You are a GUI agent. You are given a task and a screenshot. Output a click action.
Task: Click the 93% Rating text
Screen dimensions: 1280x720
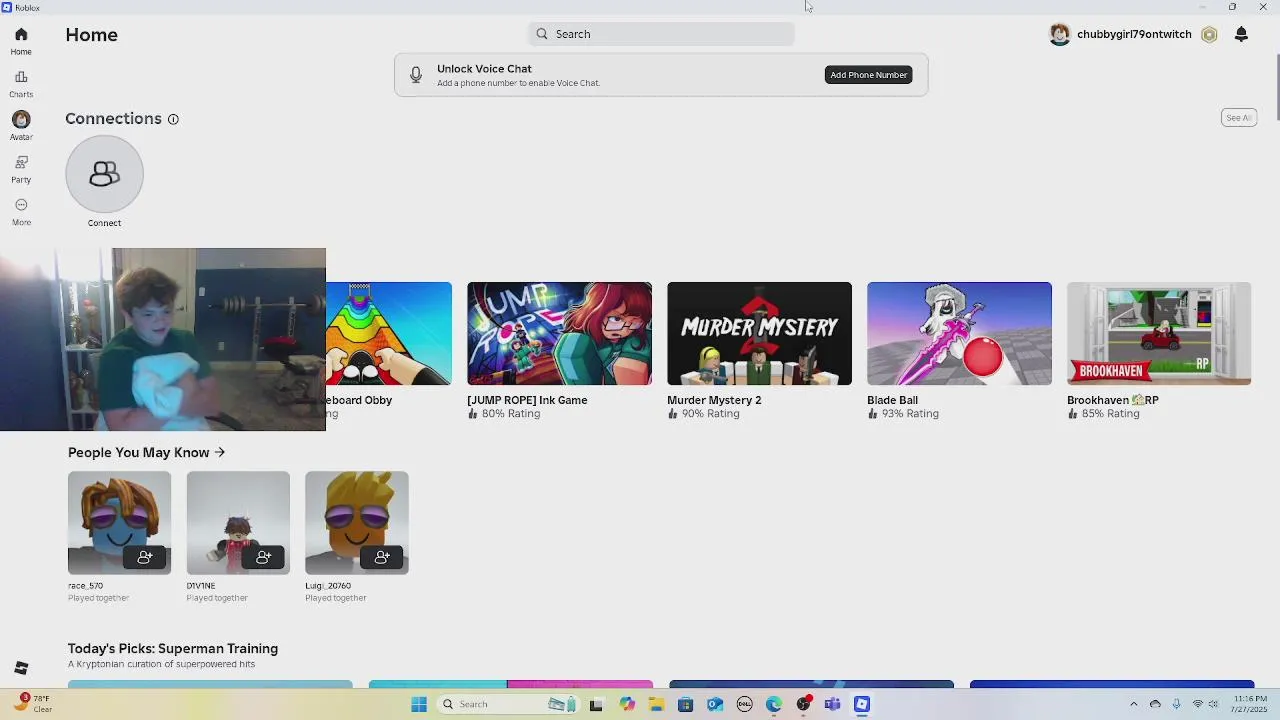[910, 414]
